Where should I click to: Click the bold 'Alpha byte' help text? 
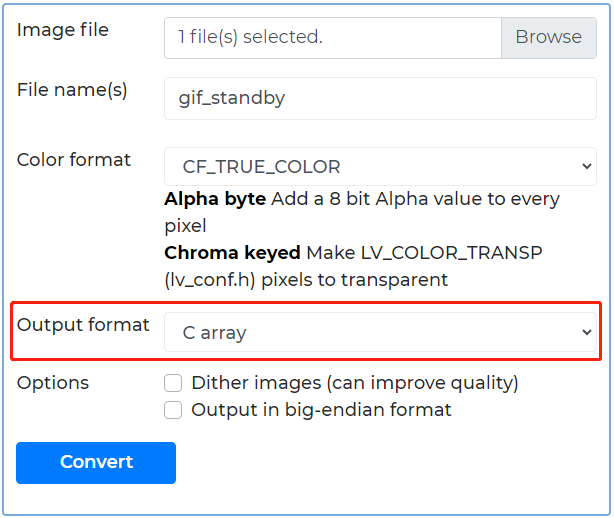pyautogui.click(x=215, y=199)
